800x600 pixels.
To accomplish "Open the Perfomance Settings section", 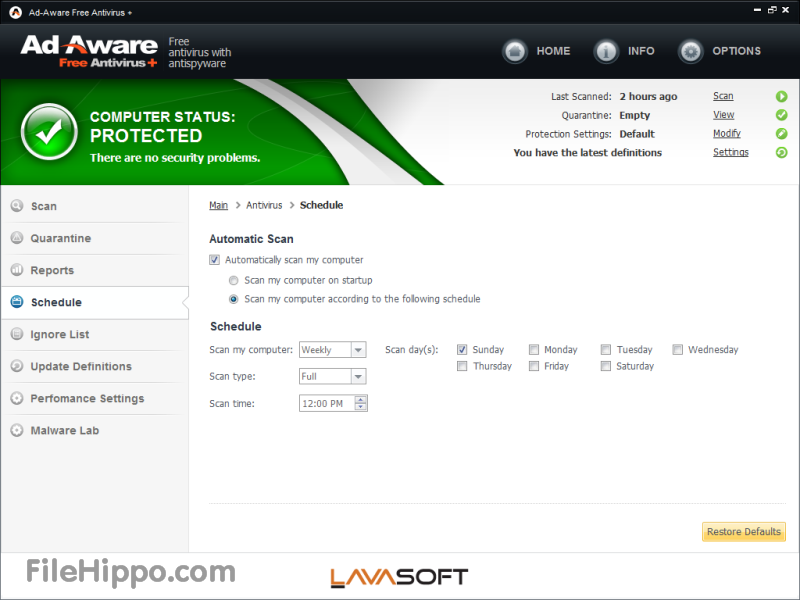I will point(95,398).
